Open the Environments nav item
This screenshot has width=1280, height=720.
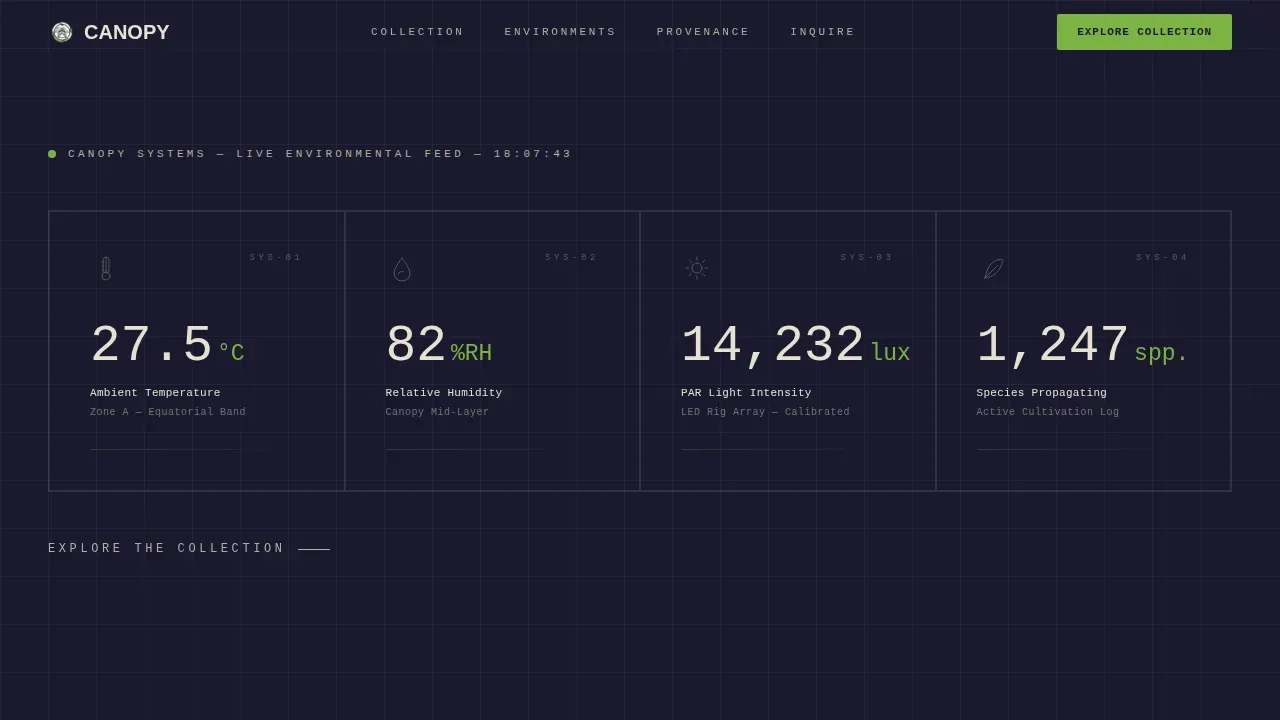pyautogui.click(x=560, y=32)
